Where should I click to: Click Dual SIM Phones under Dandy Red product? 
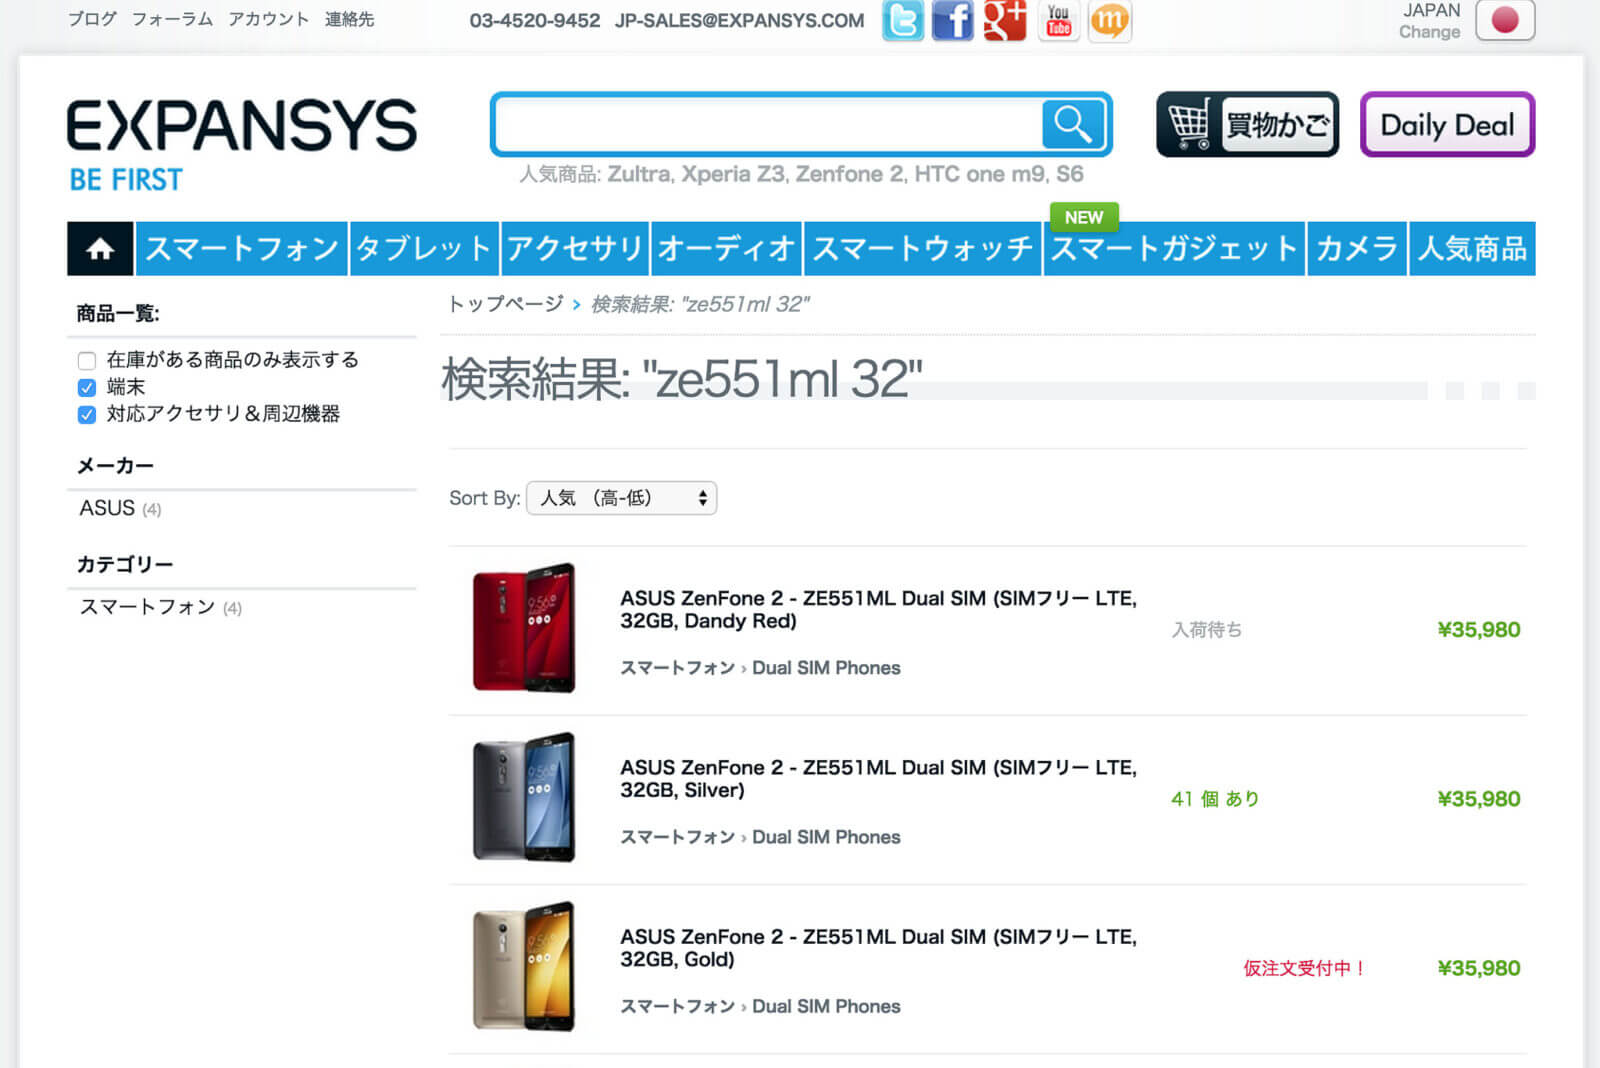[x=826, y=668]
